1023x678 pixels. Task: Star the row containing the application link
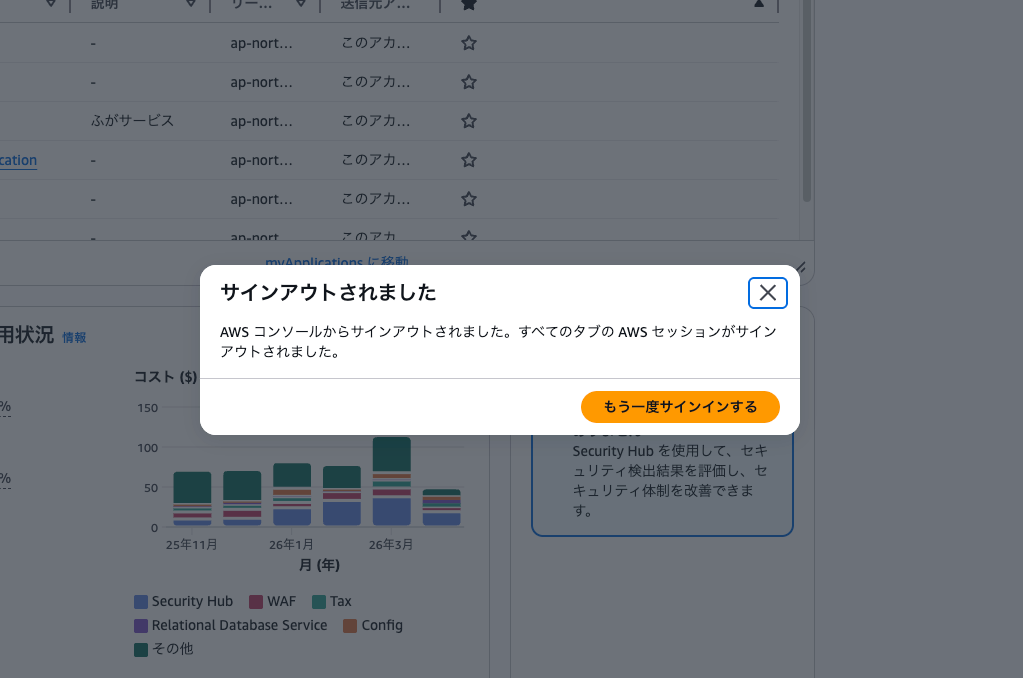point(468,160)
